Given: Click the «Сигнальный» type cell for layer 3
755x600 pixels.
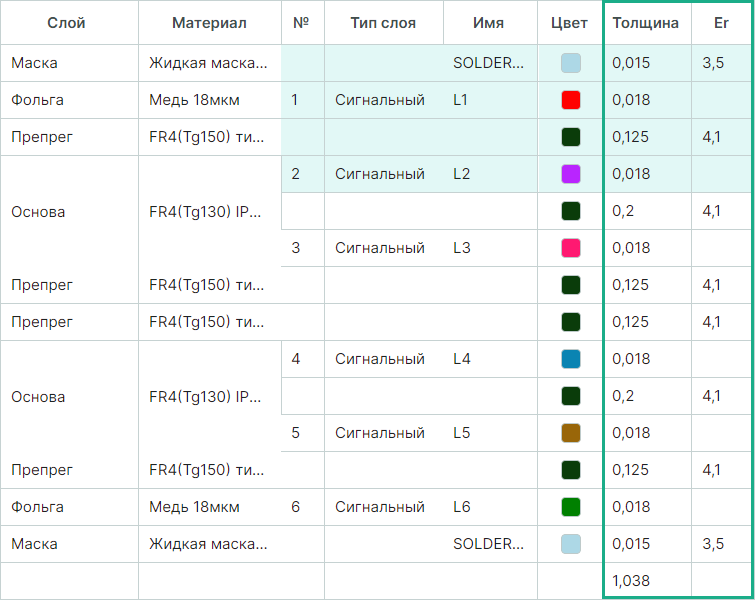Looking at the screenshot, I should [x=380, y=248].
